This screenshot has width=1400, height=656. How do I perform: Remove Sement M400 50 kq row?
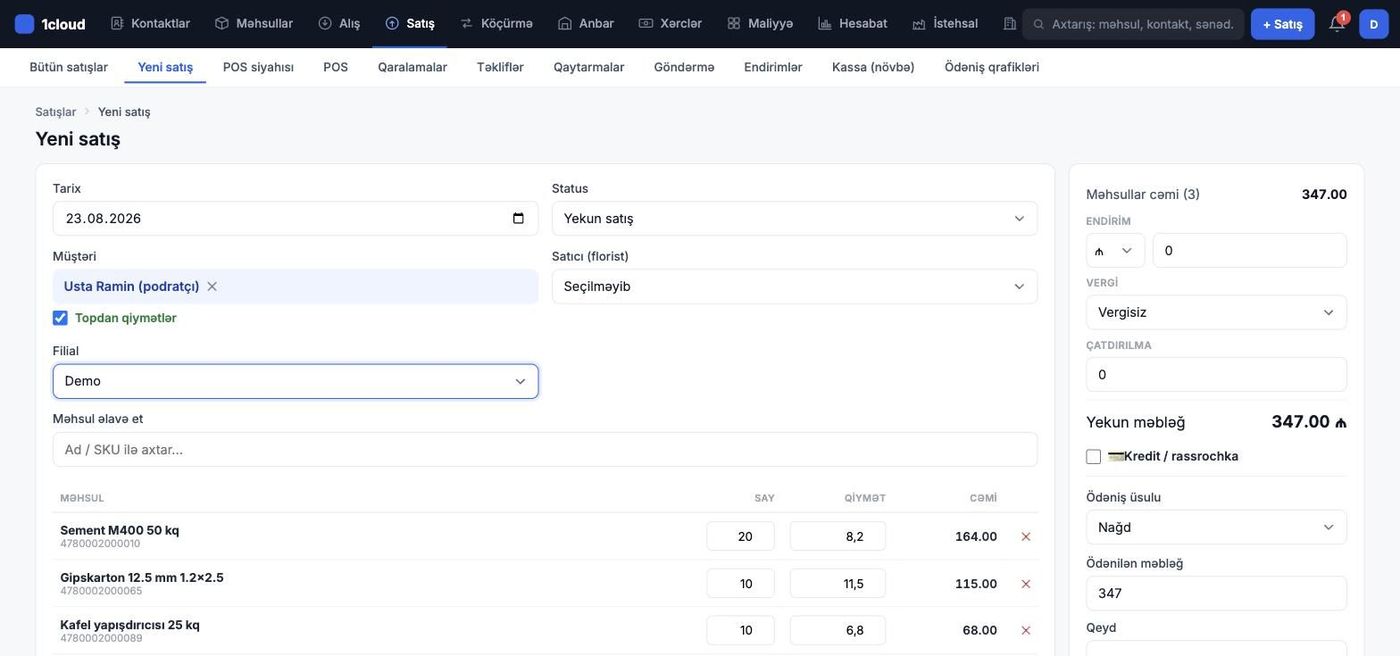(x=1025, y=537)
